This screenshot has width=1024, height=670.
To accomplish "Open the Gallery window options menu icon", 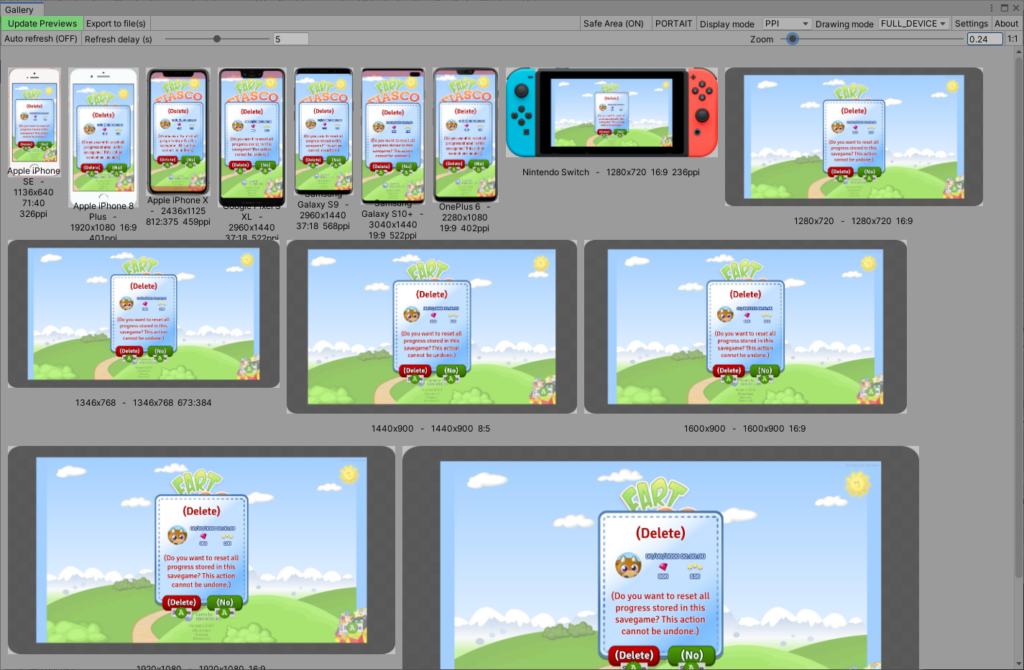I will pyautogui.click(x=991, y=8).
